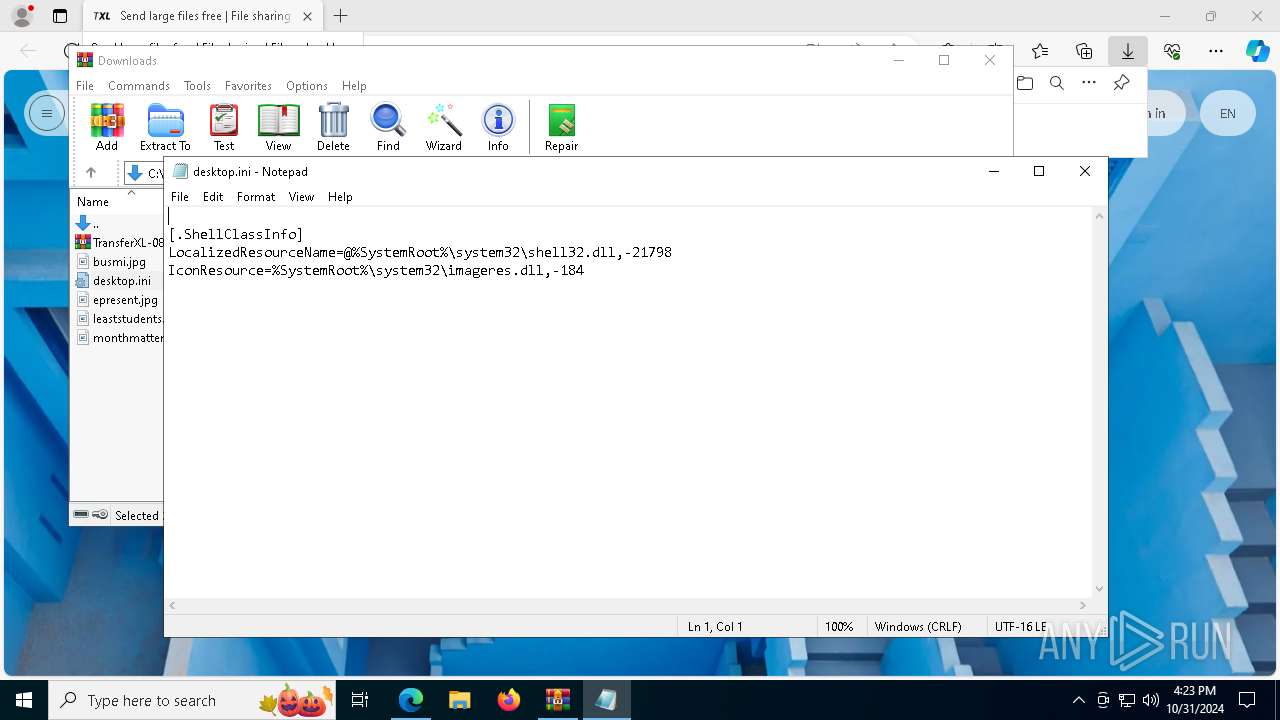Open Notepad File menu

point(180,197)
